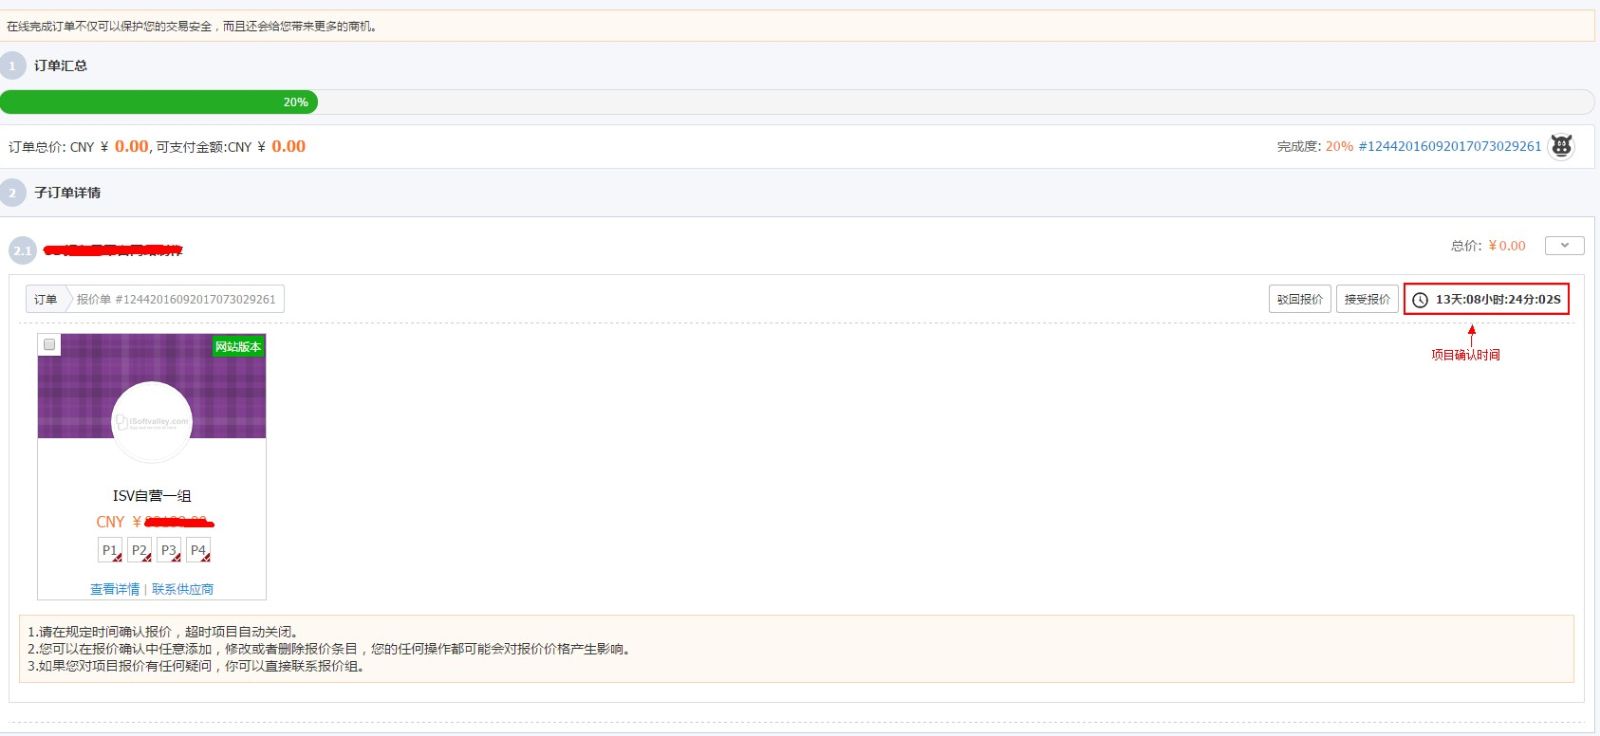Click the green 20% progress bar
Image resolution: width=1600 pixels, height=736 pixels.
tap(159, 102)
